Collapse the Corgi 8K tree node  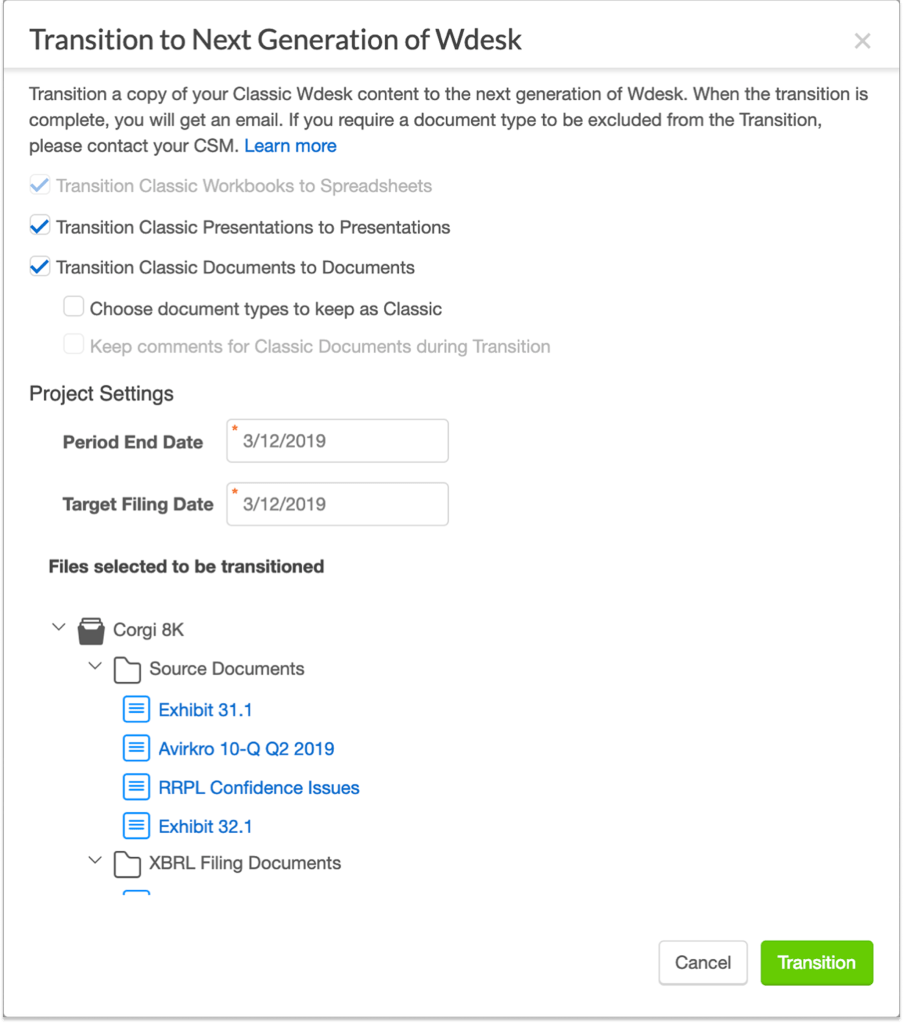click(58, 628)
